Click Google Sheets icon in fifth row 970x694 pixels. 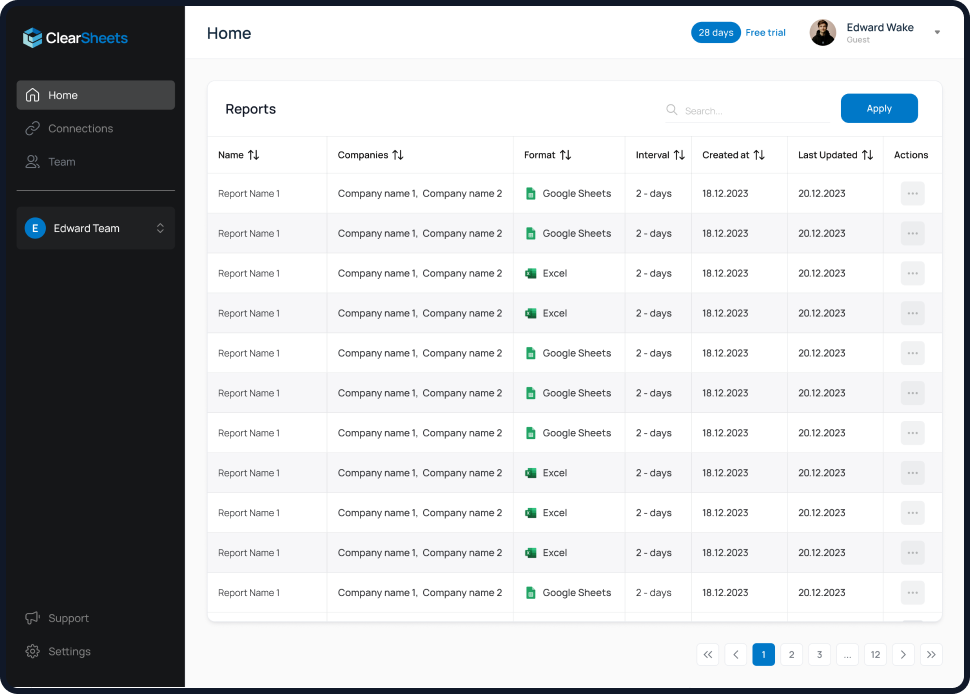tap(530, 353)
